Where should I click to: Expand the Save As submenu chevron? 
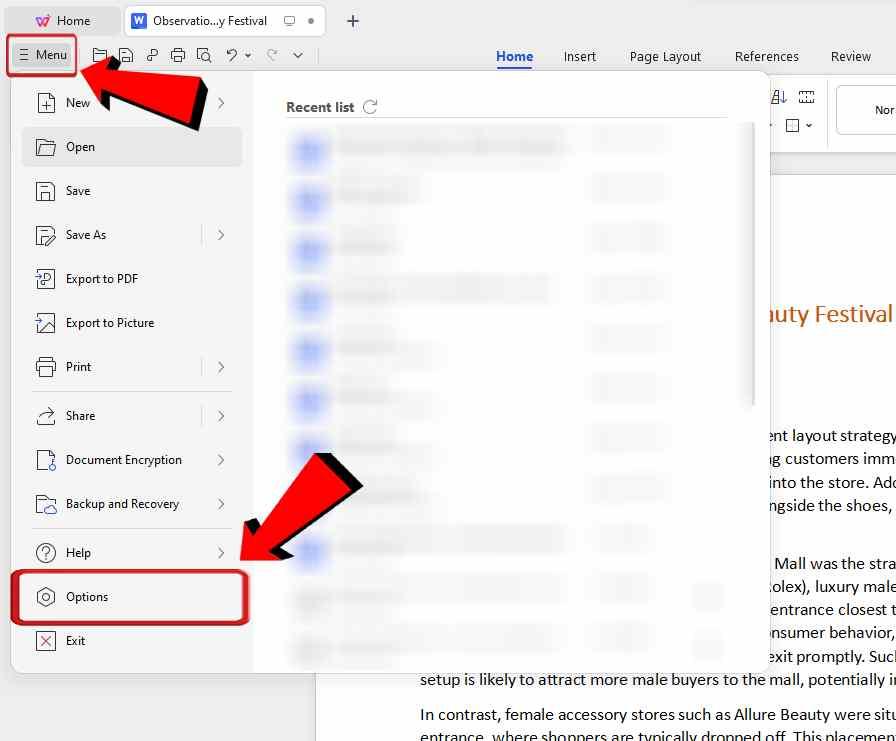(221, 234)
